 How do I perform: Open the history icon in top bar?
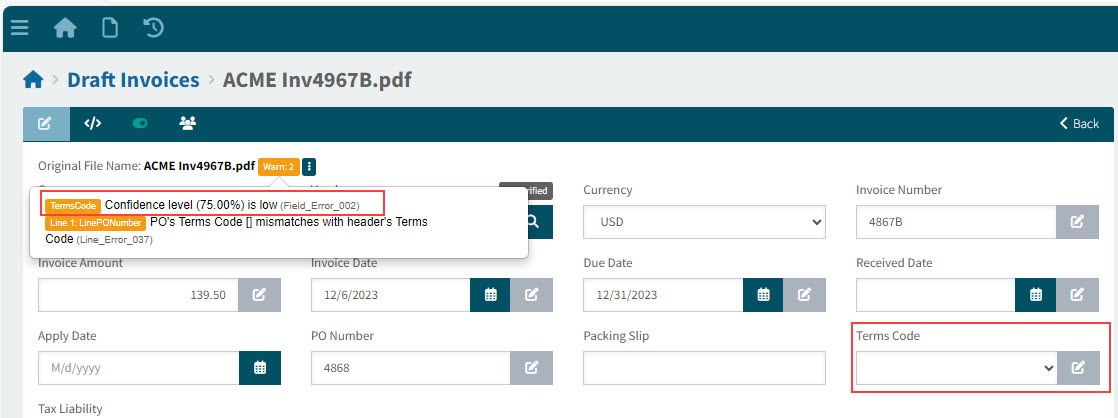(154, 28)
